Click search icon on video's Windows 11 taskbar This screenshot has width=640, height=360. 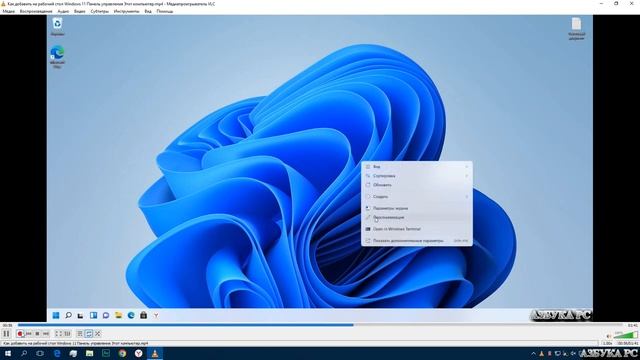pos(68,315)
